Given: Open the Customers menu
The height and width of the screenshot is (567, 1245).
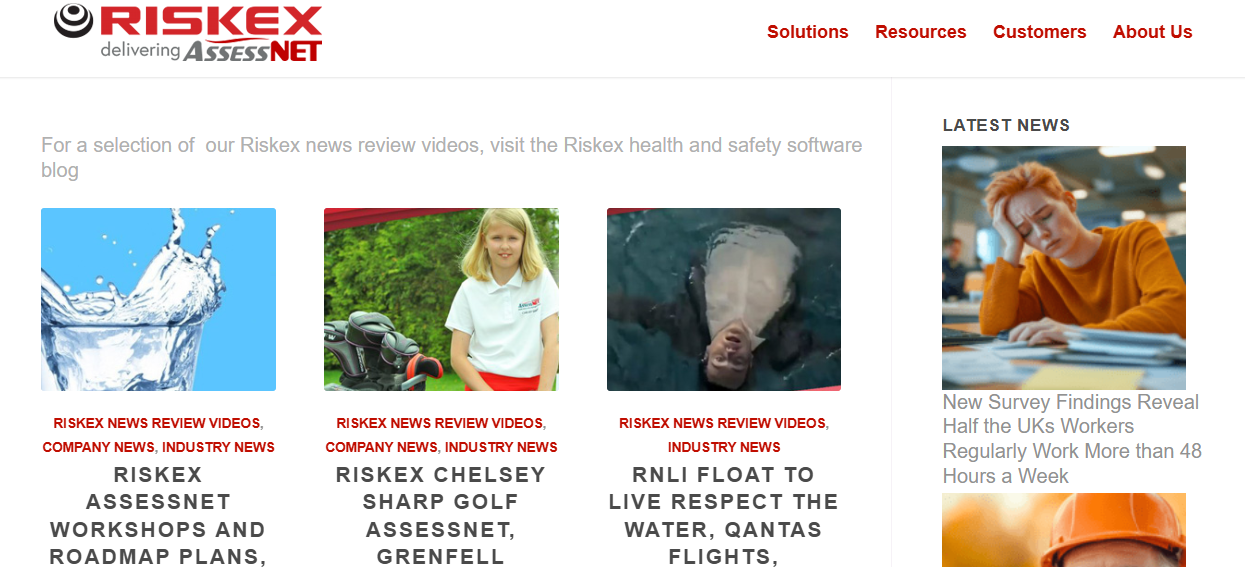Looking at the screenshot, I should [x=1039, y=32].
